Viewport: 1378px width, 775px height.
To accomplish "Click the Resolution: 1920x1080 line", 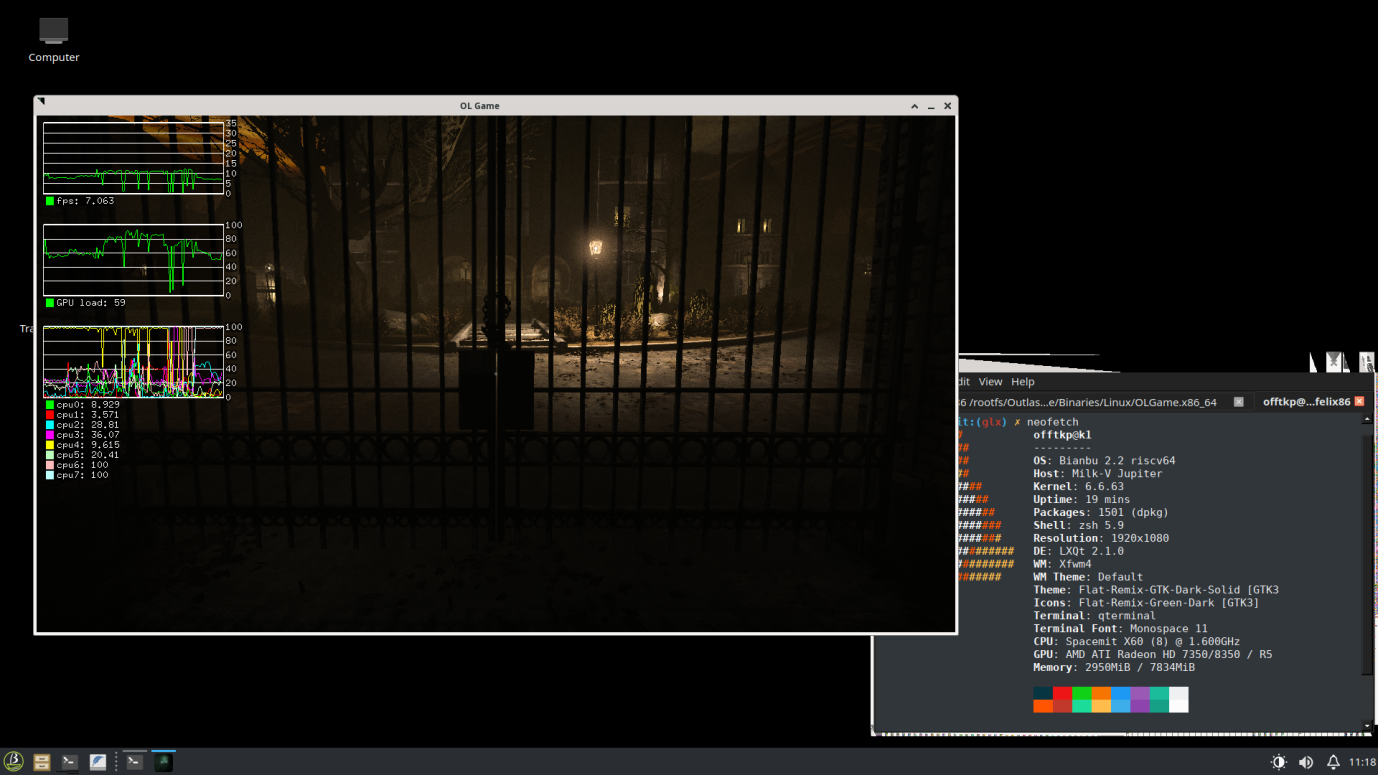I will point(1101,539).
